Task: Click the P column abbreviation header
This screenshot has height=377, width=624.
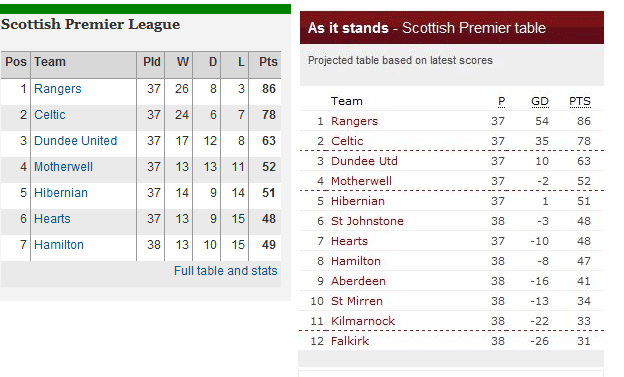Action: [x=501, y=102]
